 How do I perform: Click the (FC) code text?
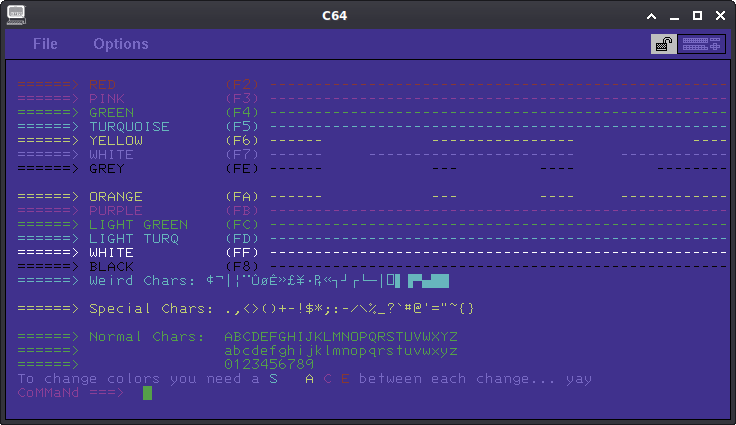(x=242, y=224)
